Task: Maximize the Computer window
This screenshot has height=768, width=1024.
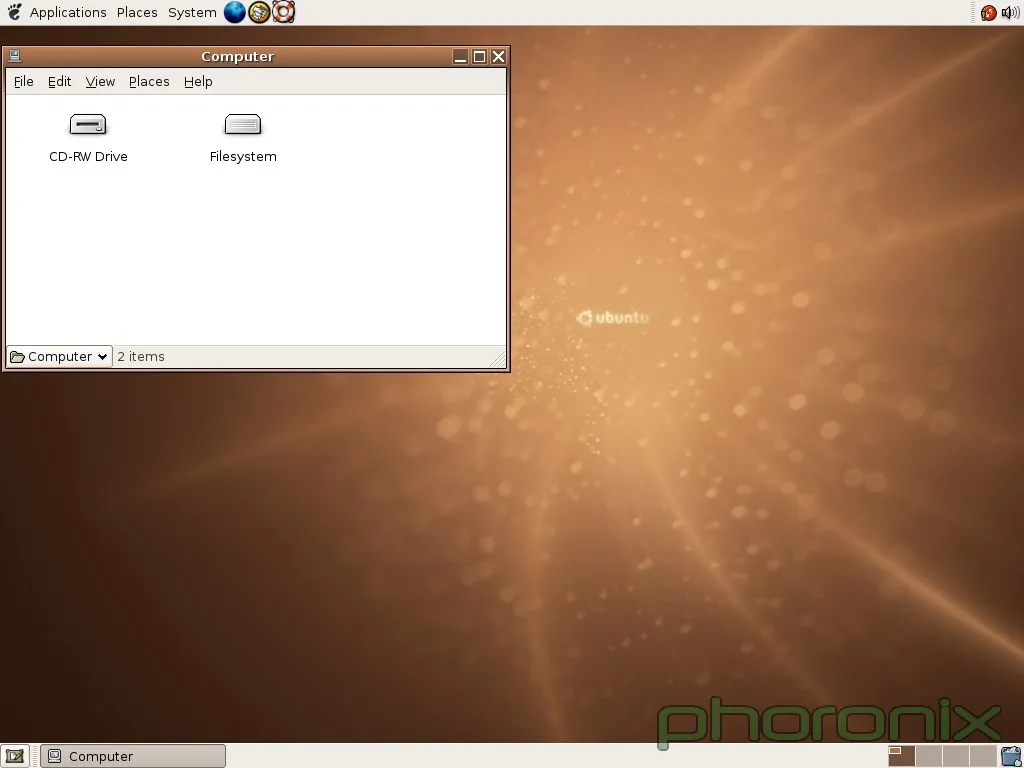Action: (479, 57)
